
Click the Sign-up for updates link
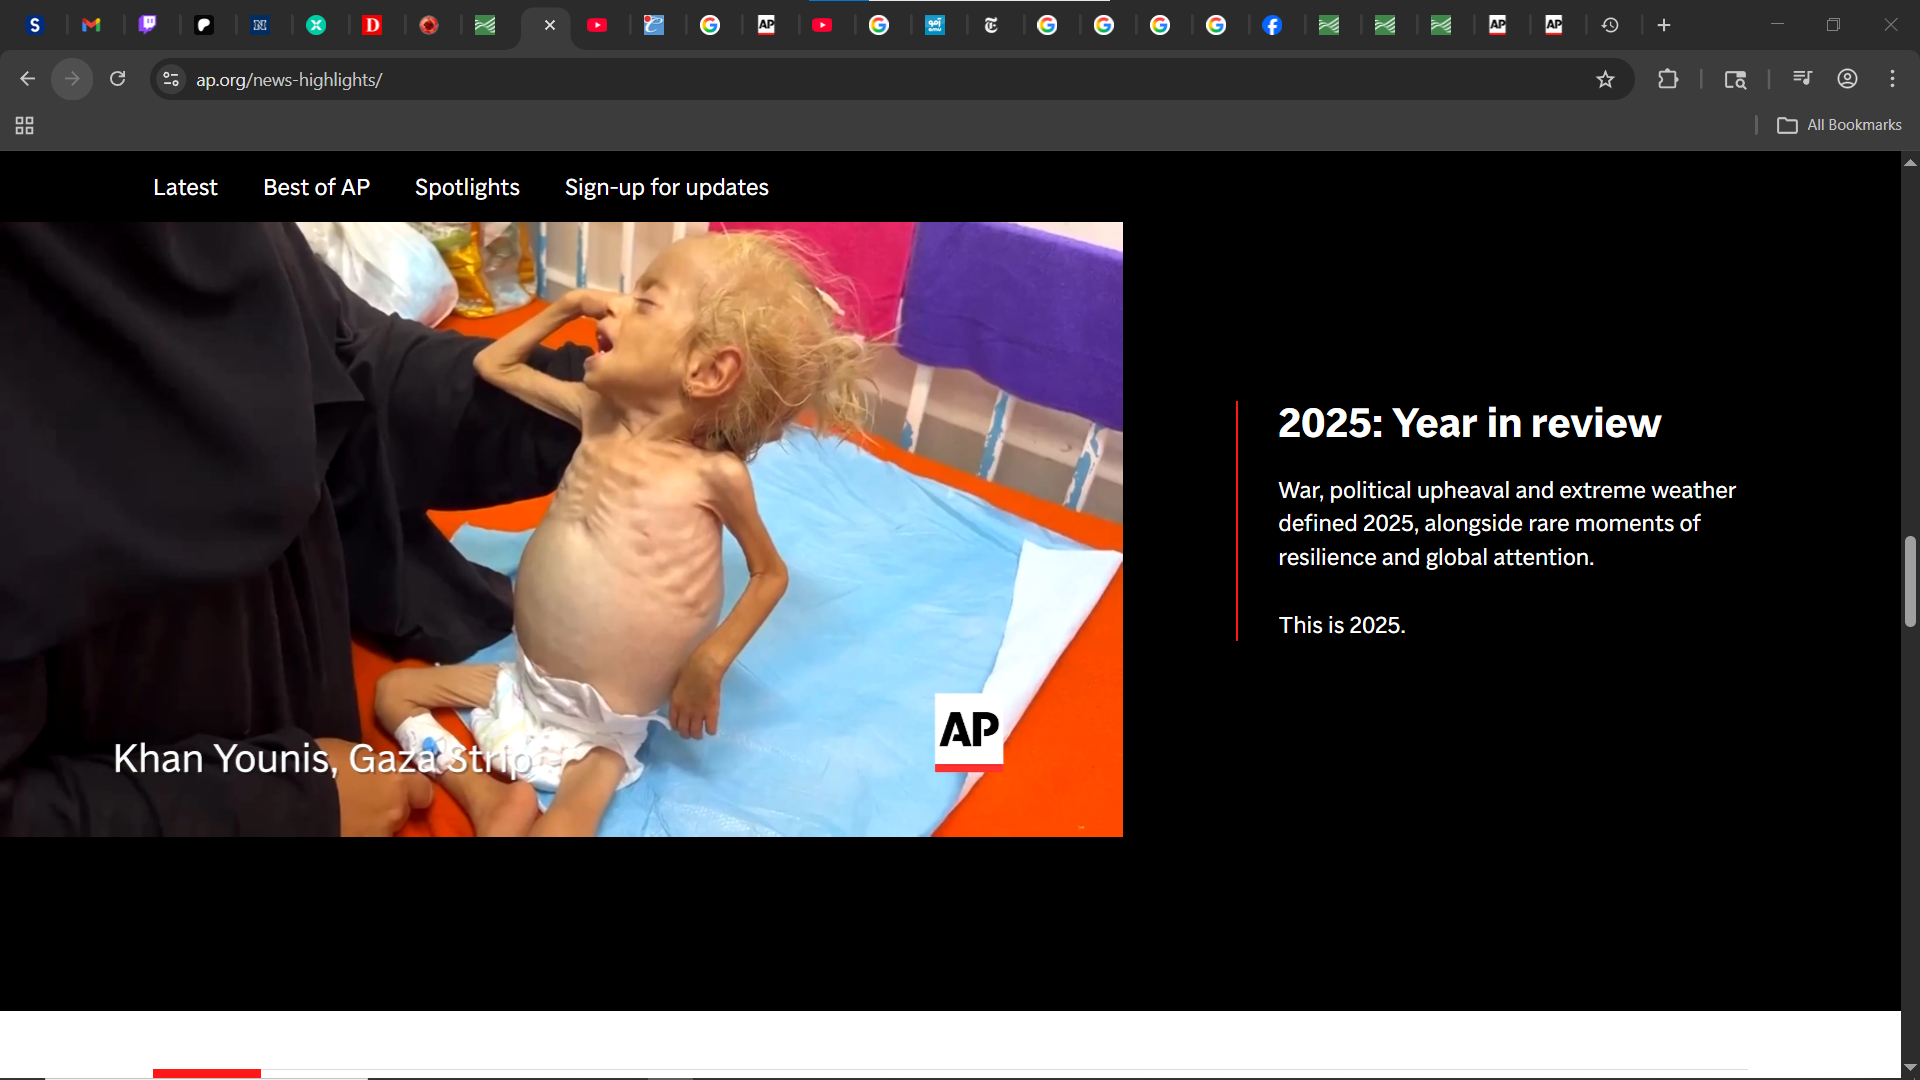(666, 187)
